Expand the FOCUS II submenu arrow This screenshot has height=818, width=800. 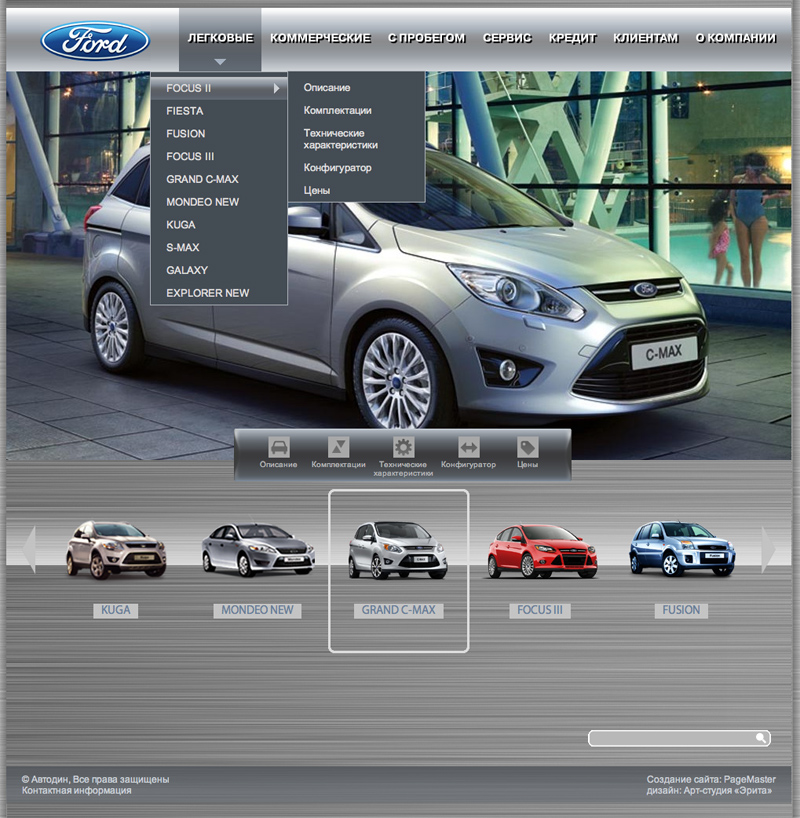click(x=277, y=89)
